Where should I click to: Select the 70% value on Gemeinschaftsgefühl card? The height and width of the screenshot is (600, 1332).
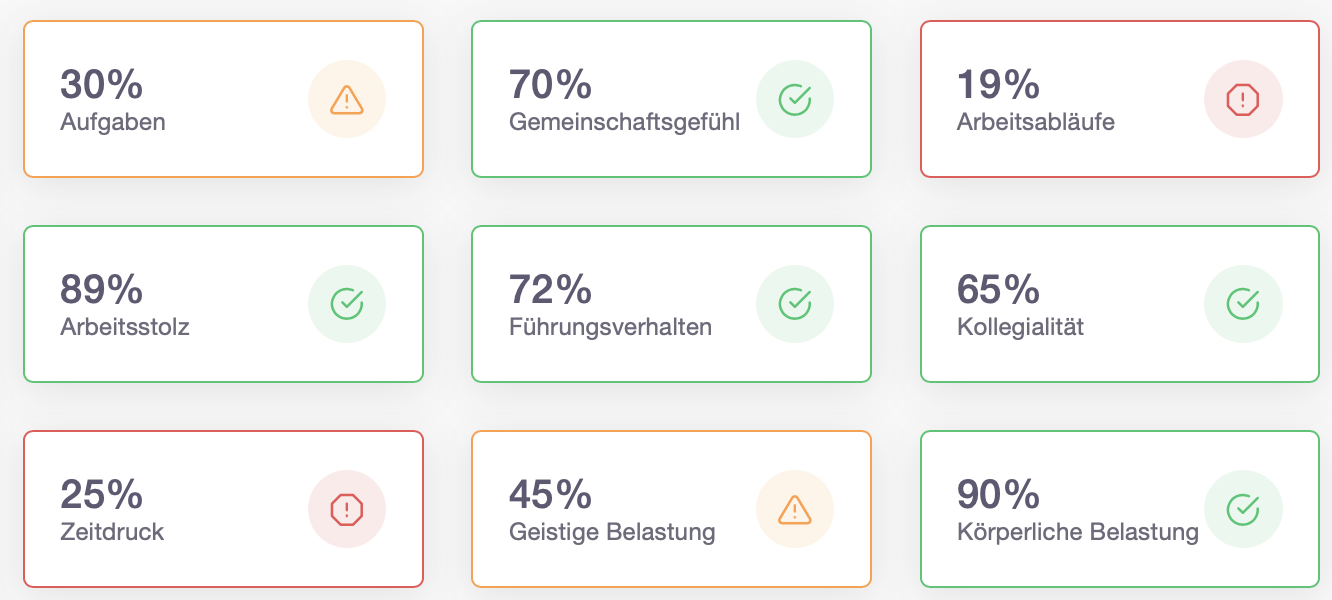pos(550,84)
